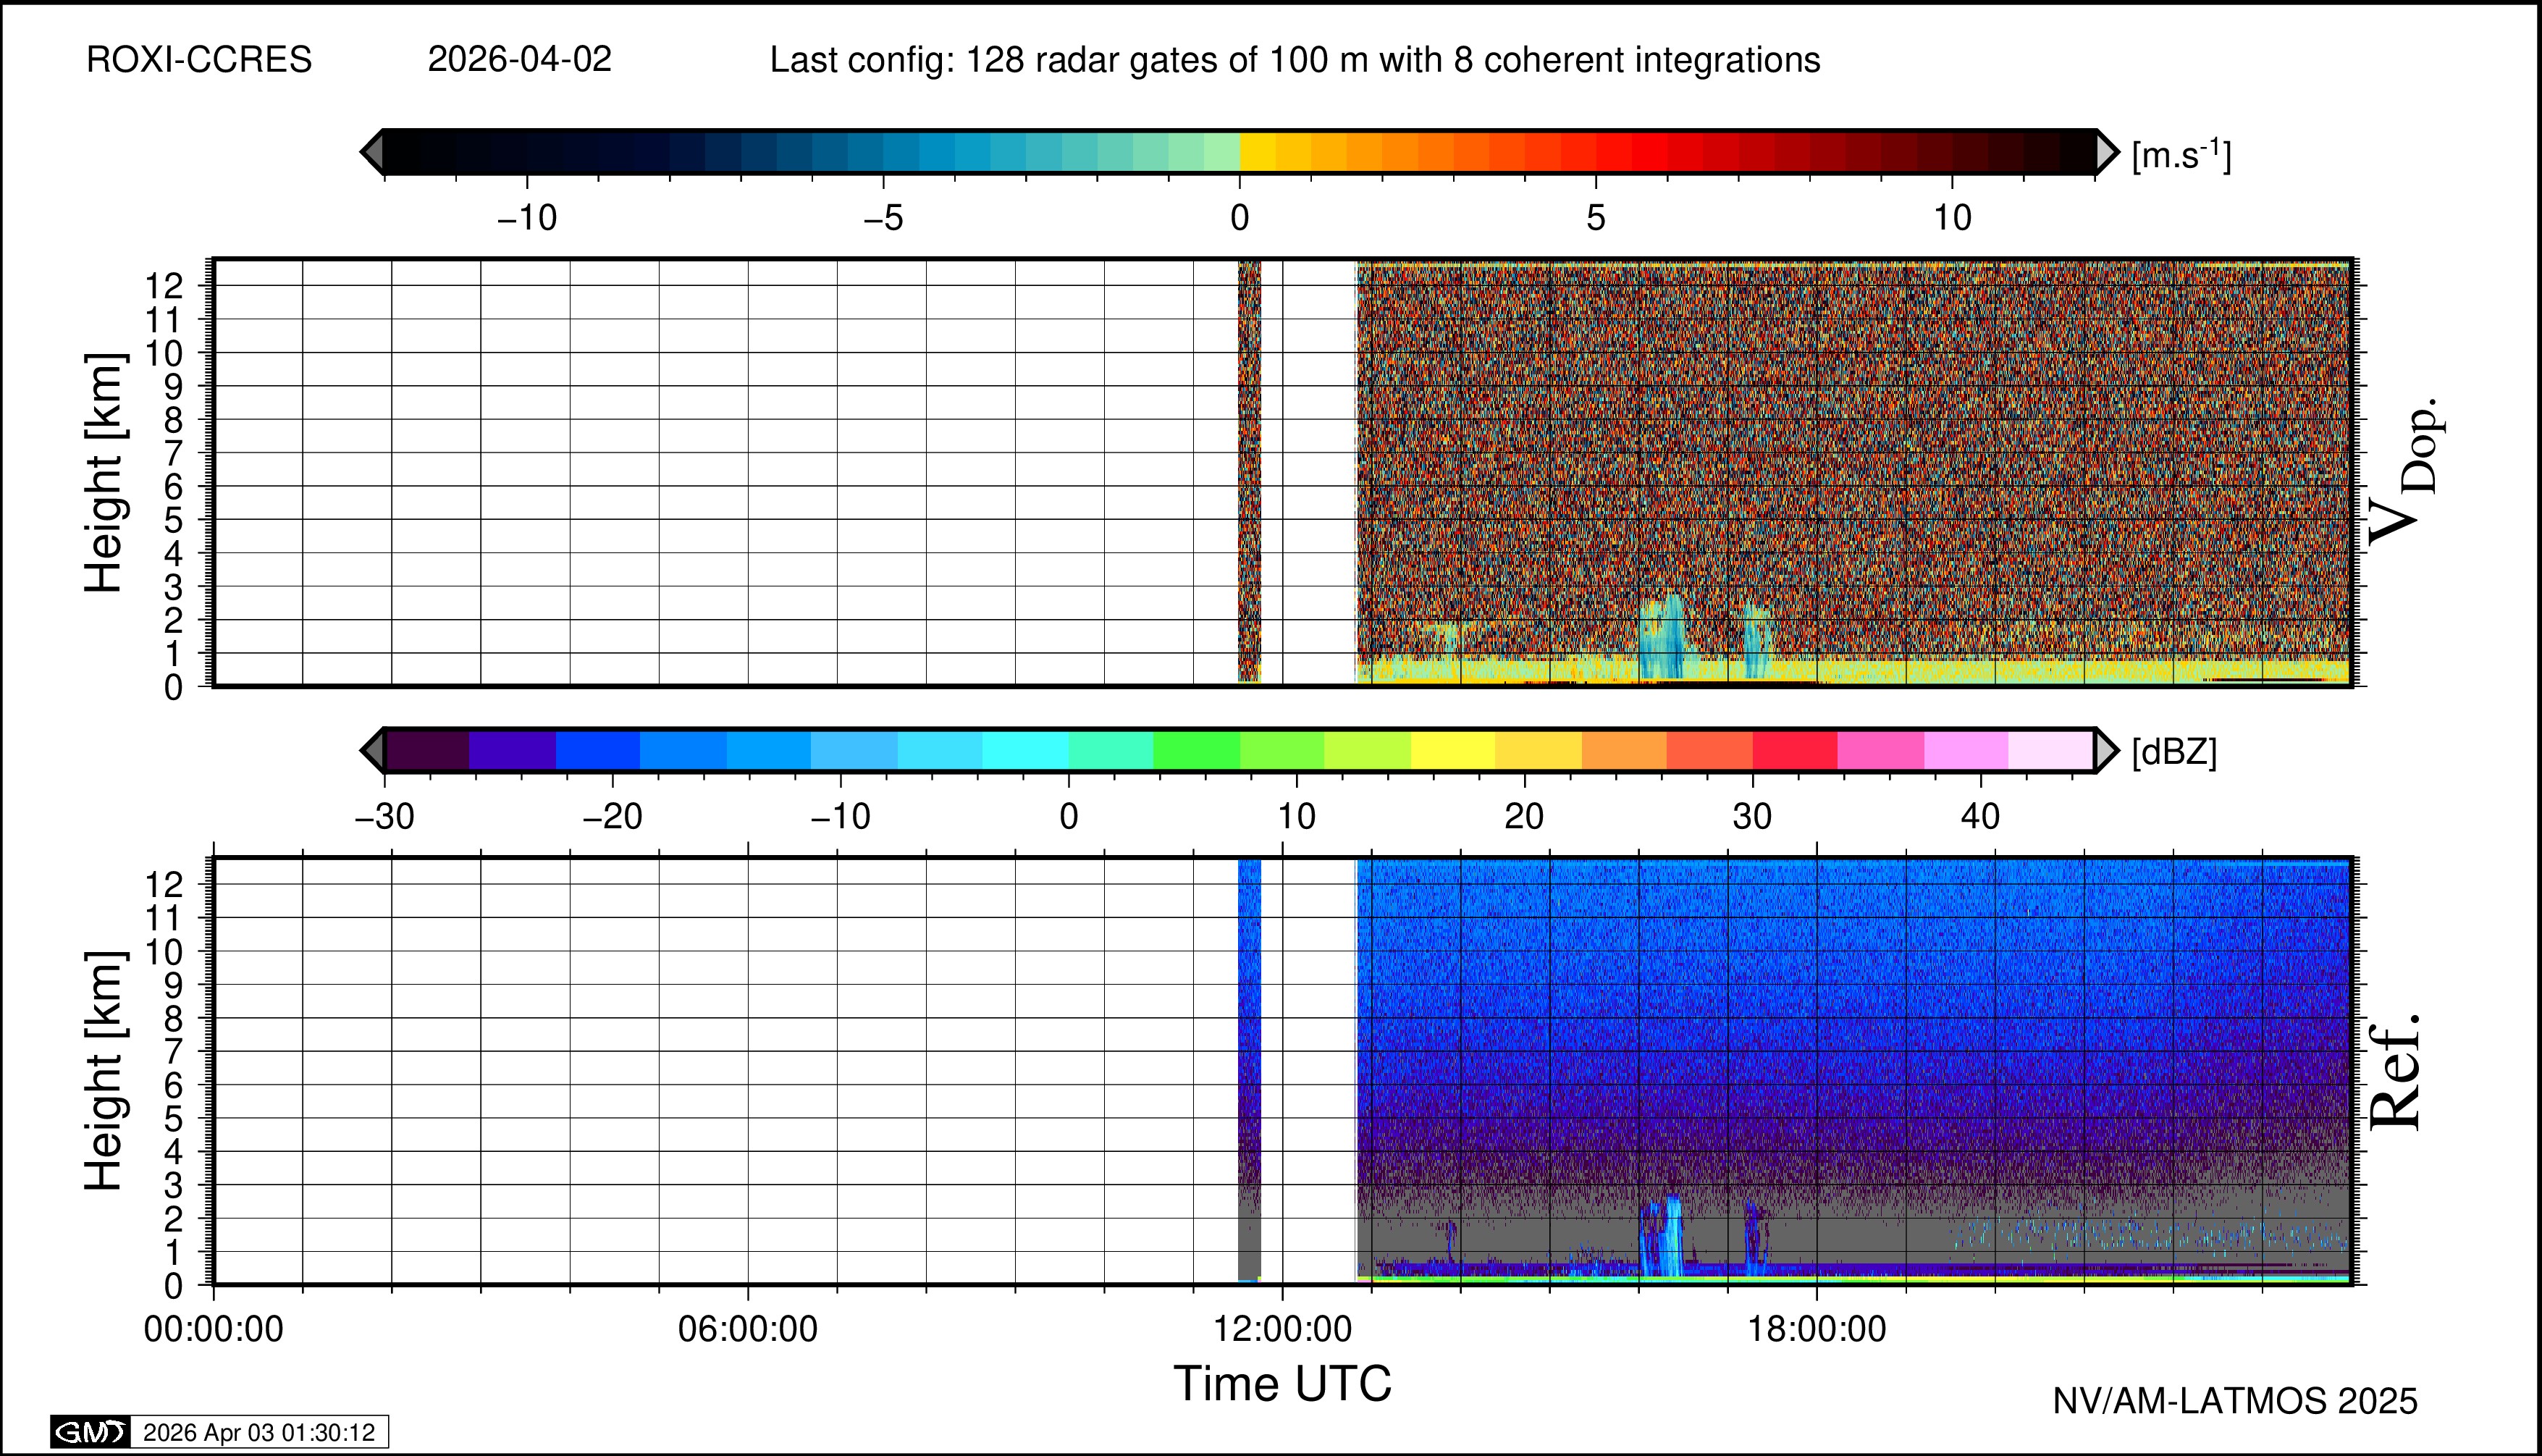2542x1456 pixels.
Task: Click left arrow of velocity colorbar
Action: [x=372, y=152]
